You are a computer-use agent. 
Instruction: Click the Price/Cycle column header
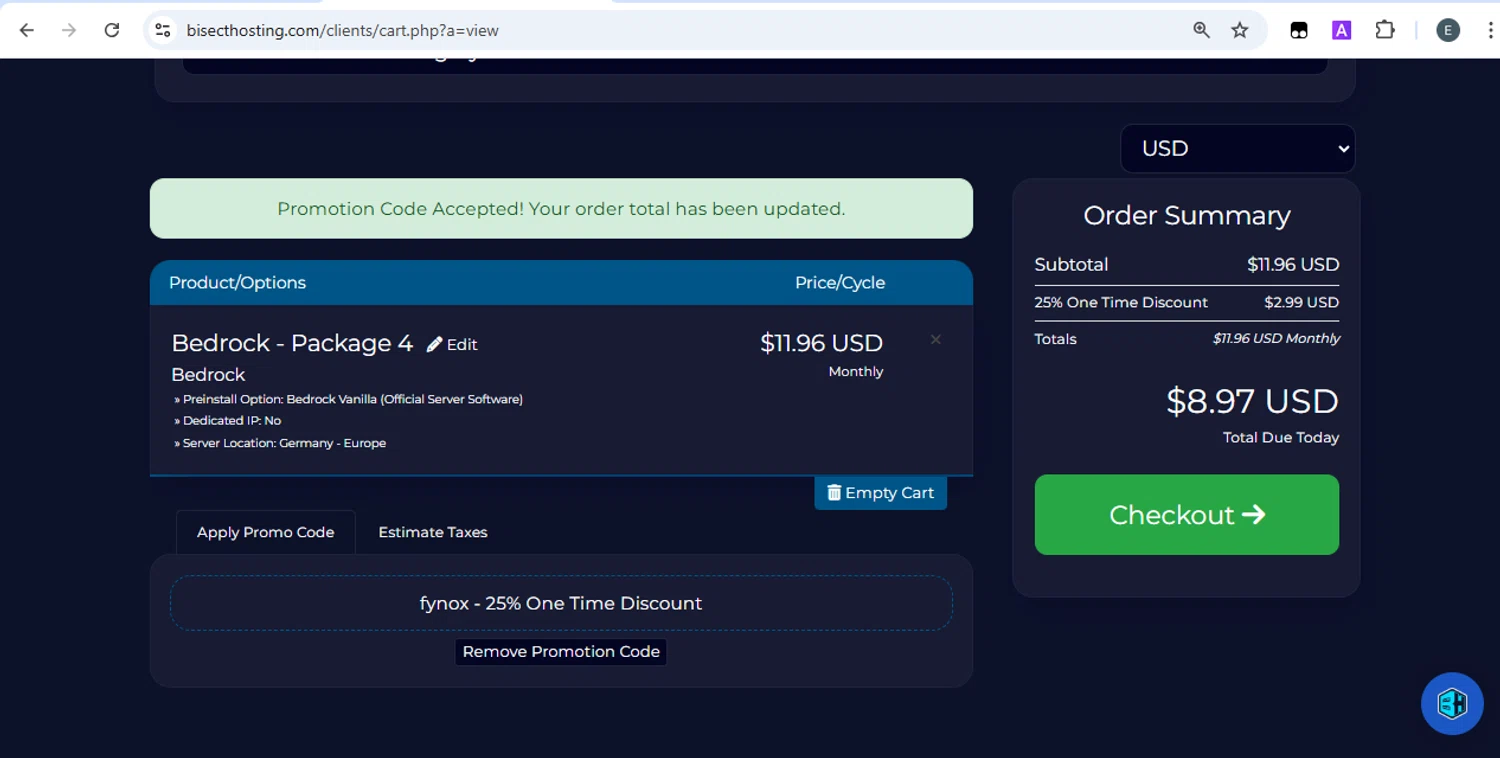pyautogui.click(x=840, y=283)
